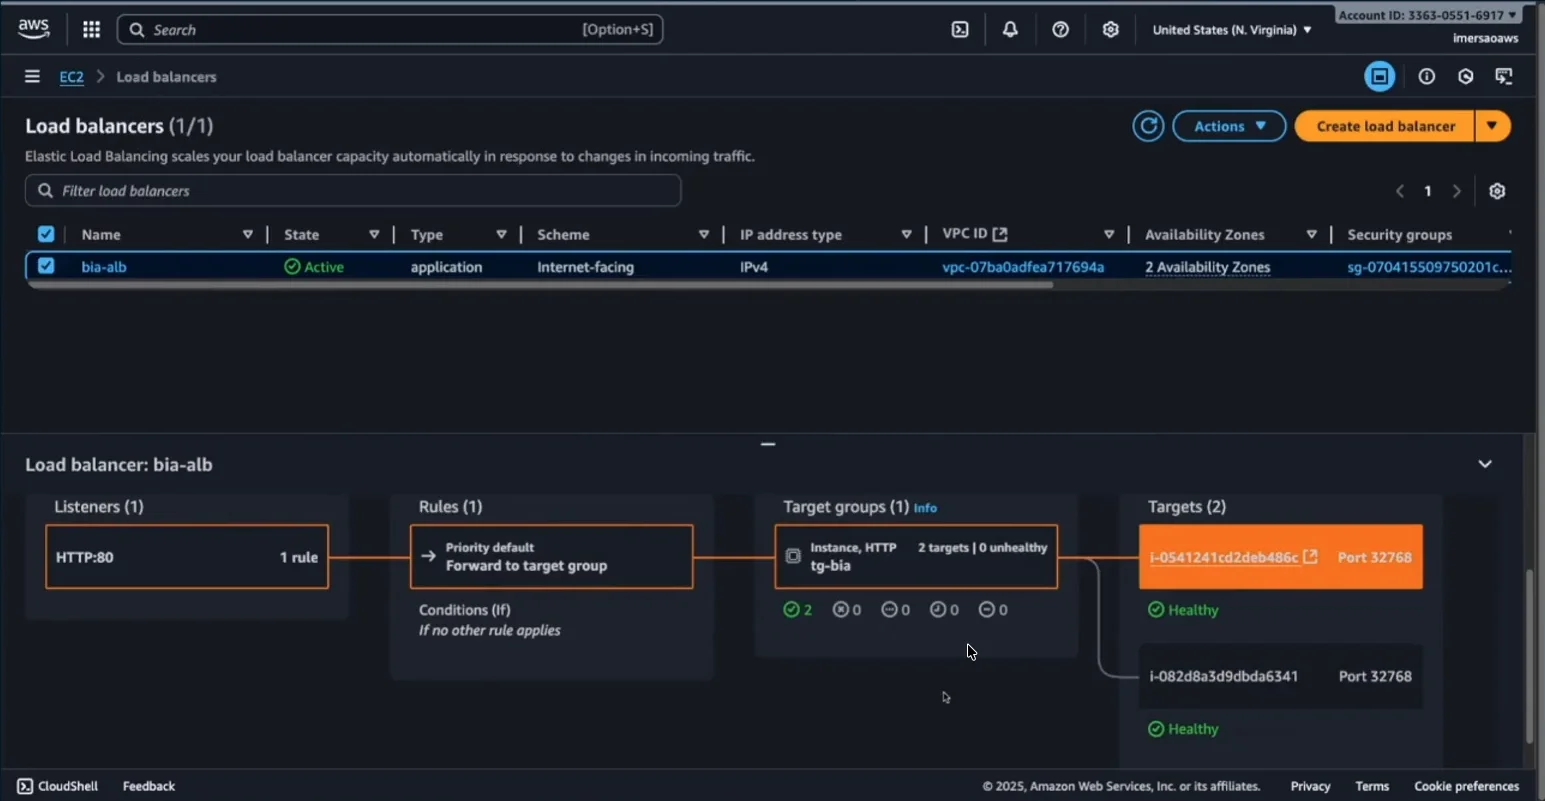This screenshot has width=1545, height=801.
Task: Click the highlighted split-panel view icon
Action: [x=1380, y=76]
